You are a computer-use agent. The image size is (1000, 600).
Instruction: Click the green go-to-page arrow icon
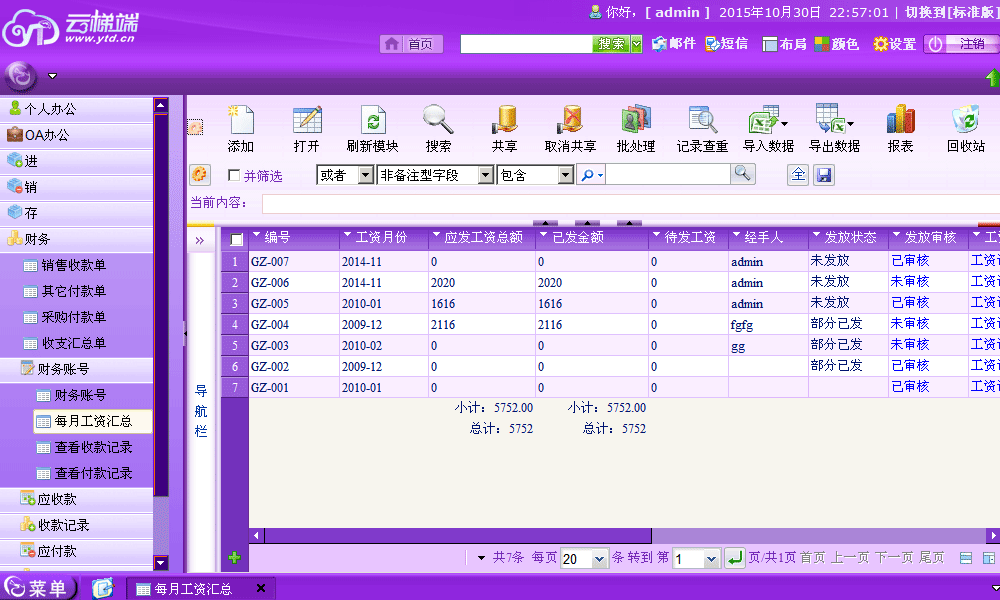[735, 559]
